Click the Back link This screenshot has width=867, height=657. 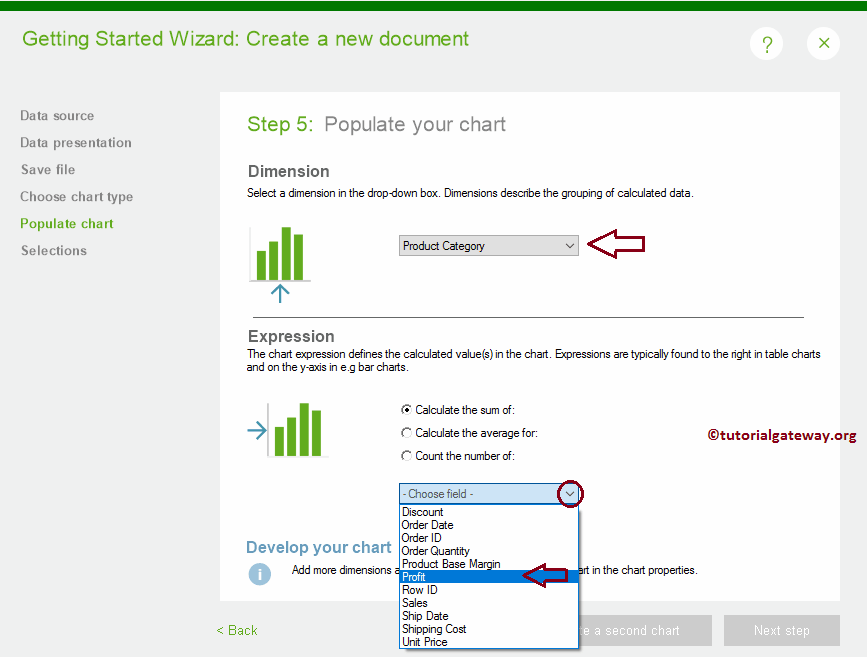pyautogui.click(x=237, y=630)
